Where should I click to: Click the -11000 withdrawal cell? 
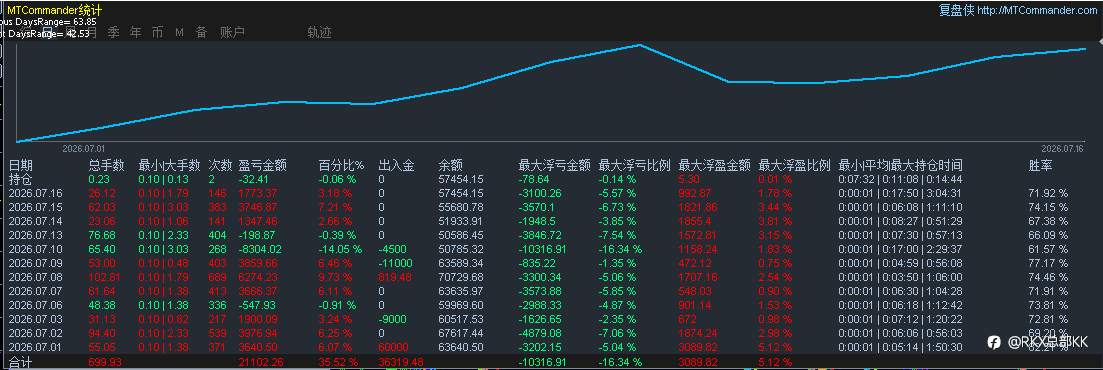(394, 262)
